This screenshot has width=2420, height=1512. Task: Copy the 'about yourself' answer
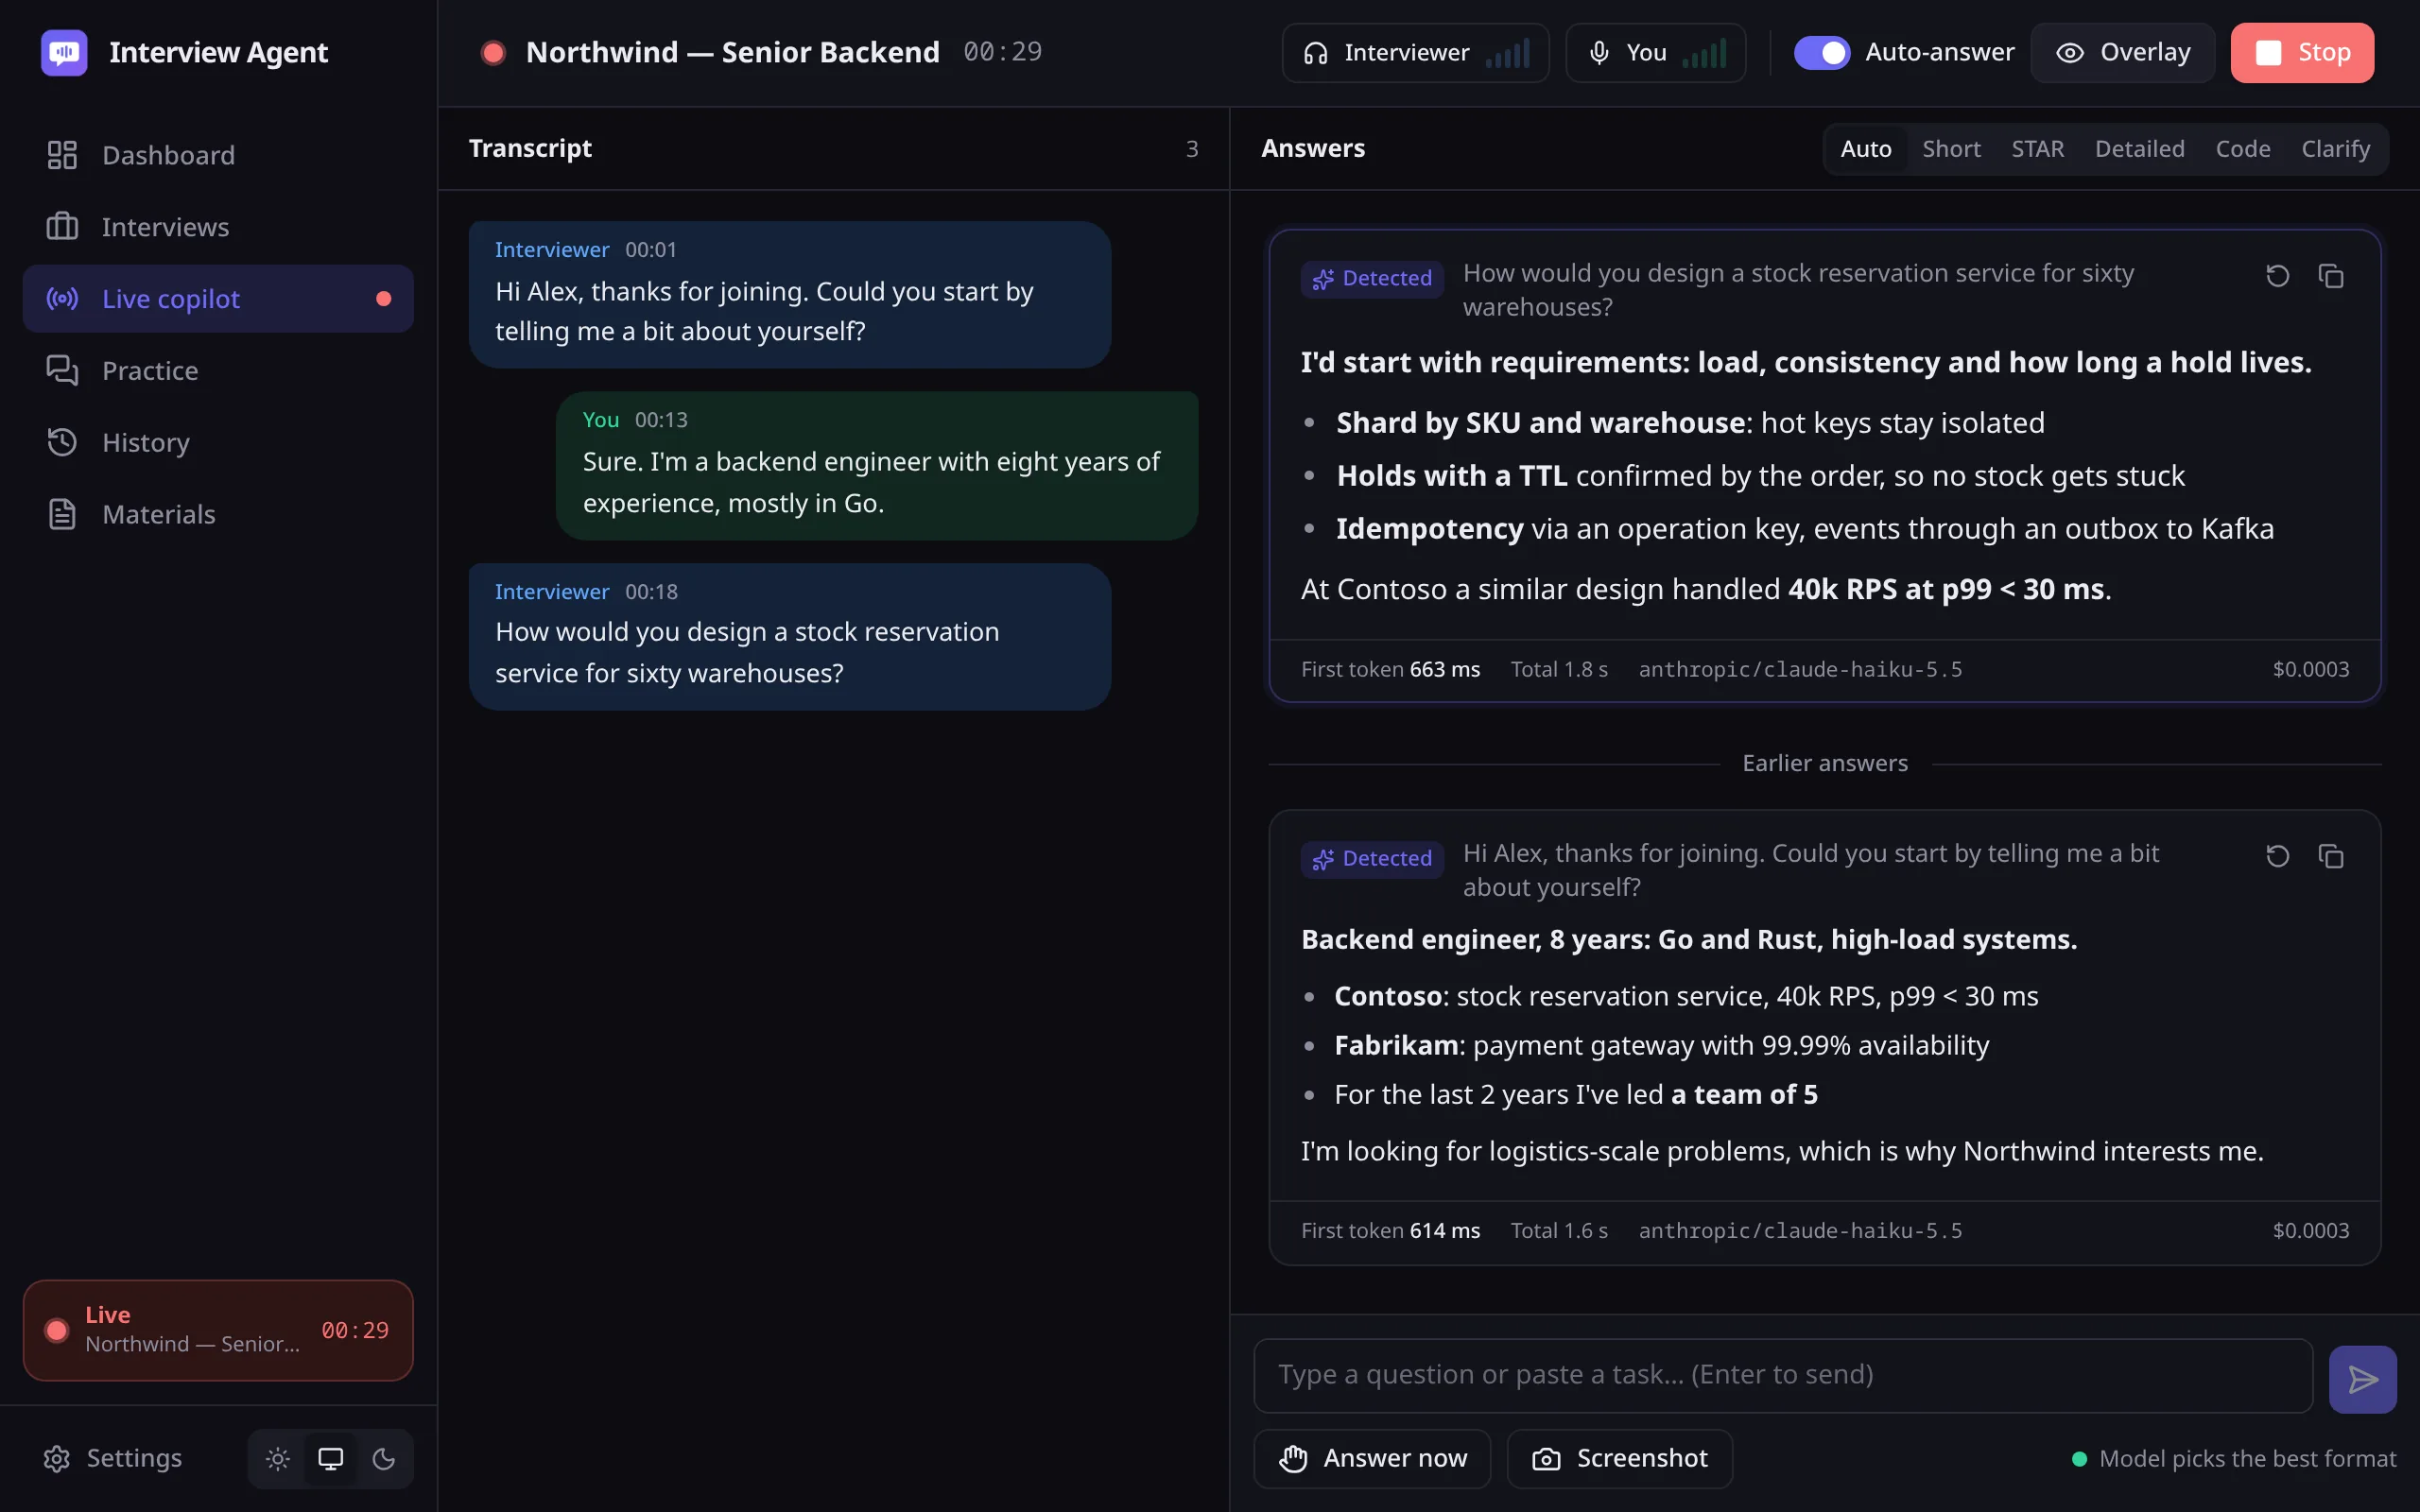click(x=2331, y=856)
